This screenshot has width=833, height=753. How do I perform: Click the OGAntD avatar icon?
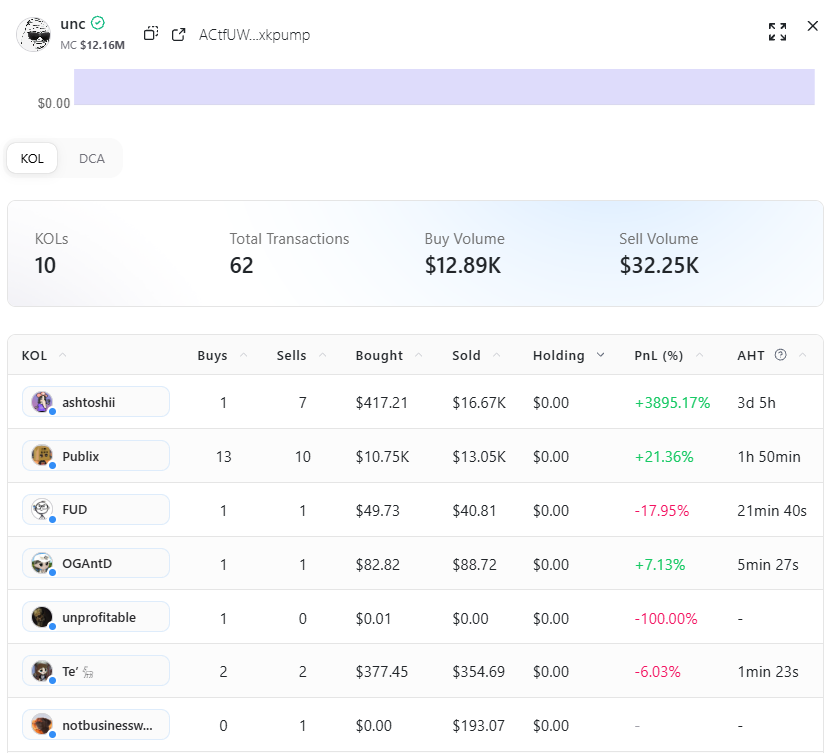[x=42, y=564]
